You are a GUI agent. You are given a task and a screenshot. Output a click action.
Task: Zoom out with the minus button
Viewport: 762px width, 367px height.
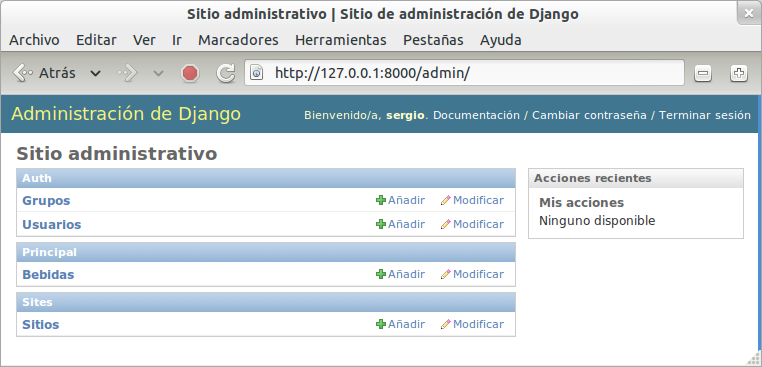703,73
